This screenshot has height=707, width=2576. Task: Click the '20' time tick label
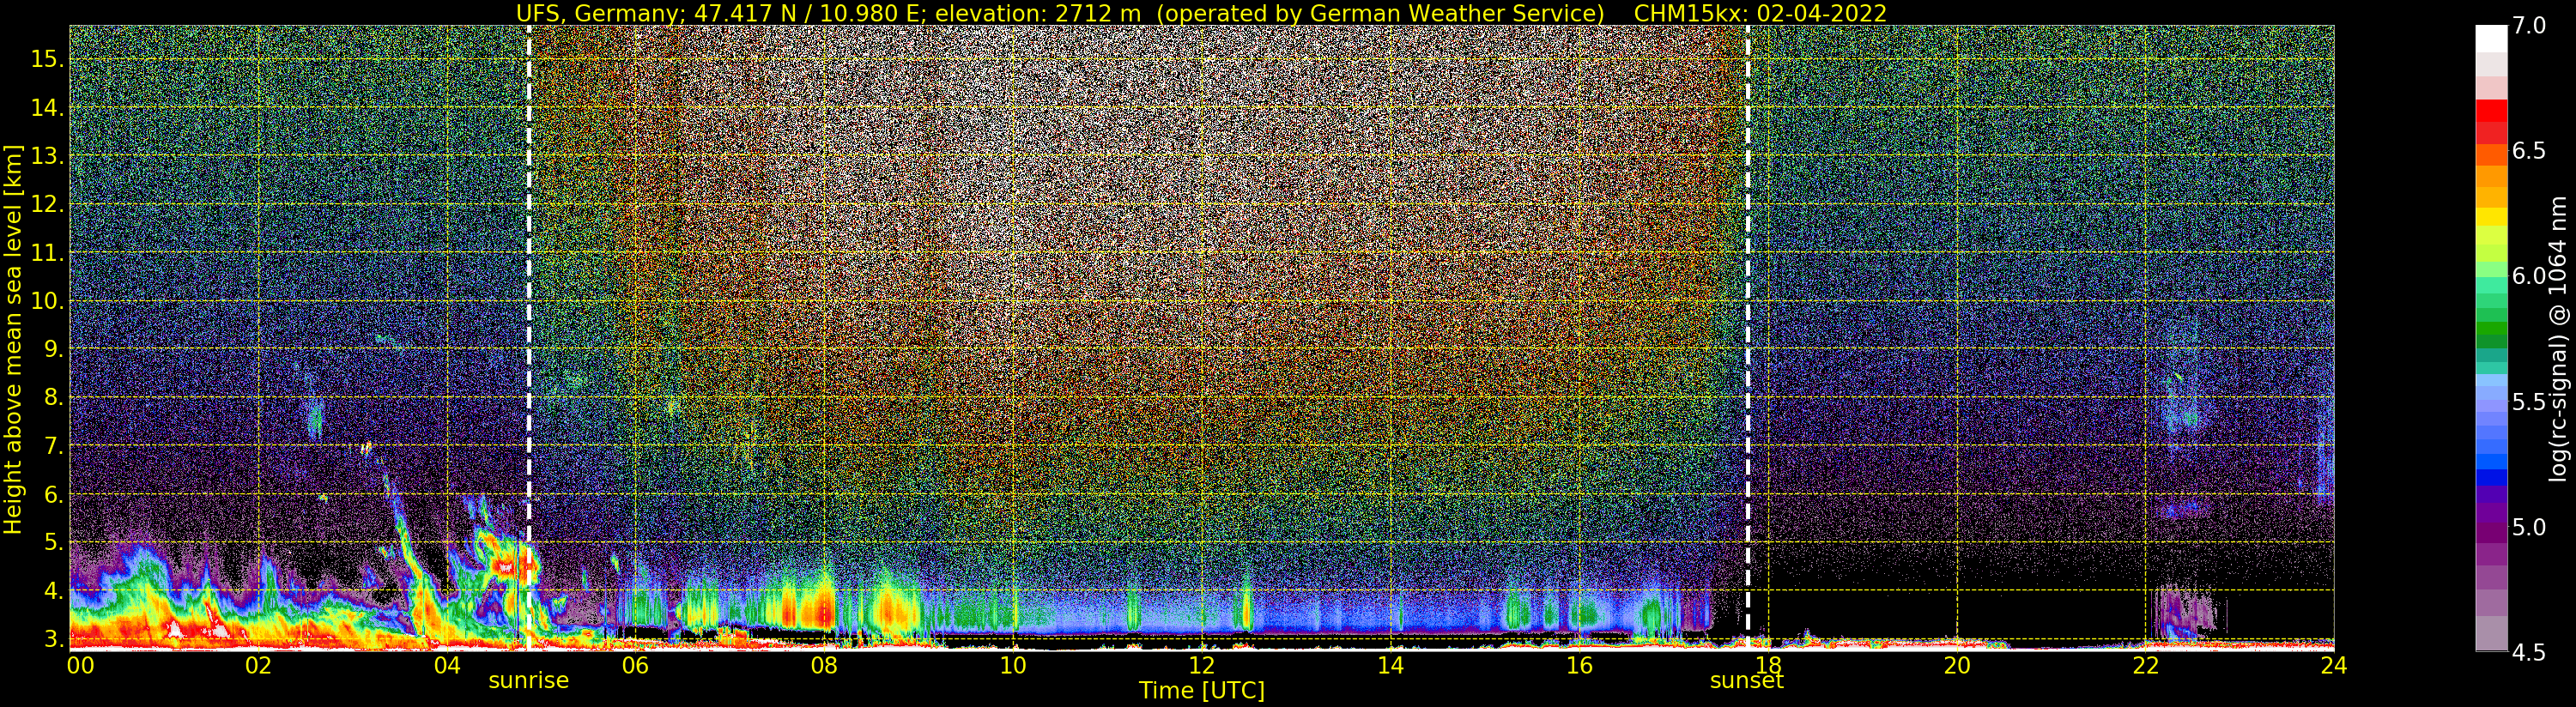click(1957, 665)
